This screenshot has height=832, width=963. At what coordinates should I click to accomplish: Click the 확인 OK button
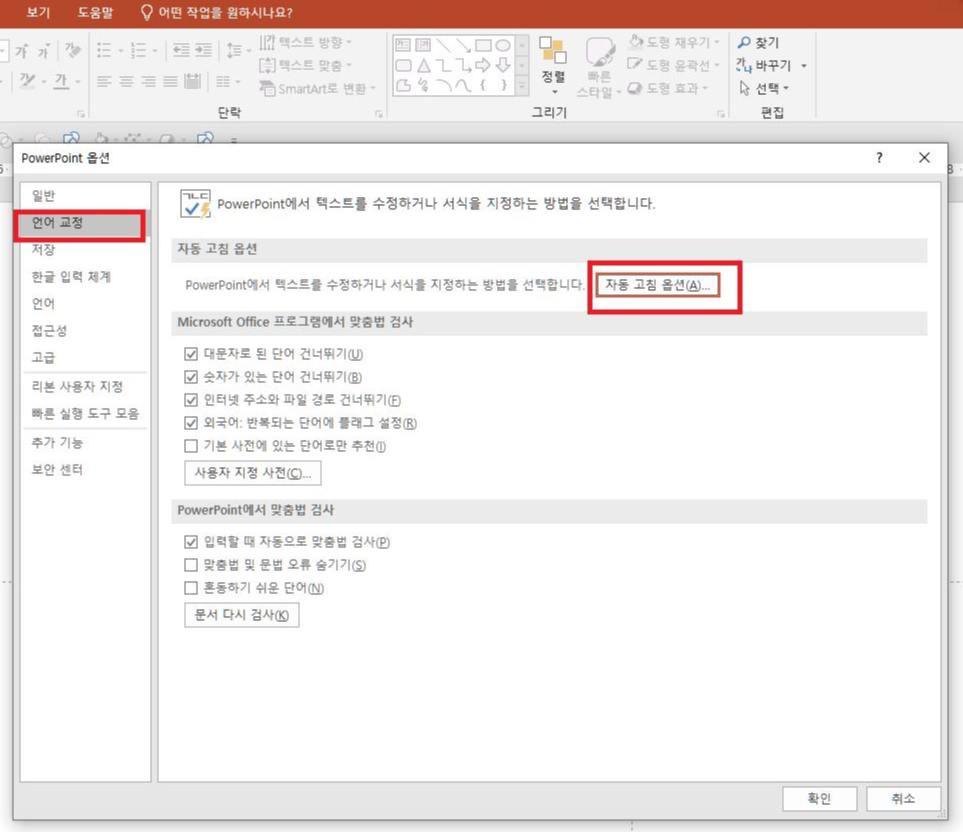(x=819, y=799)
